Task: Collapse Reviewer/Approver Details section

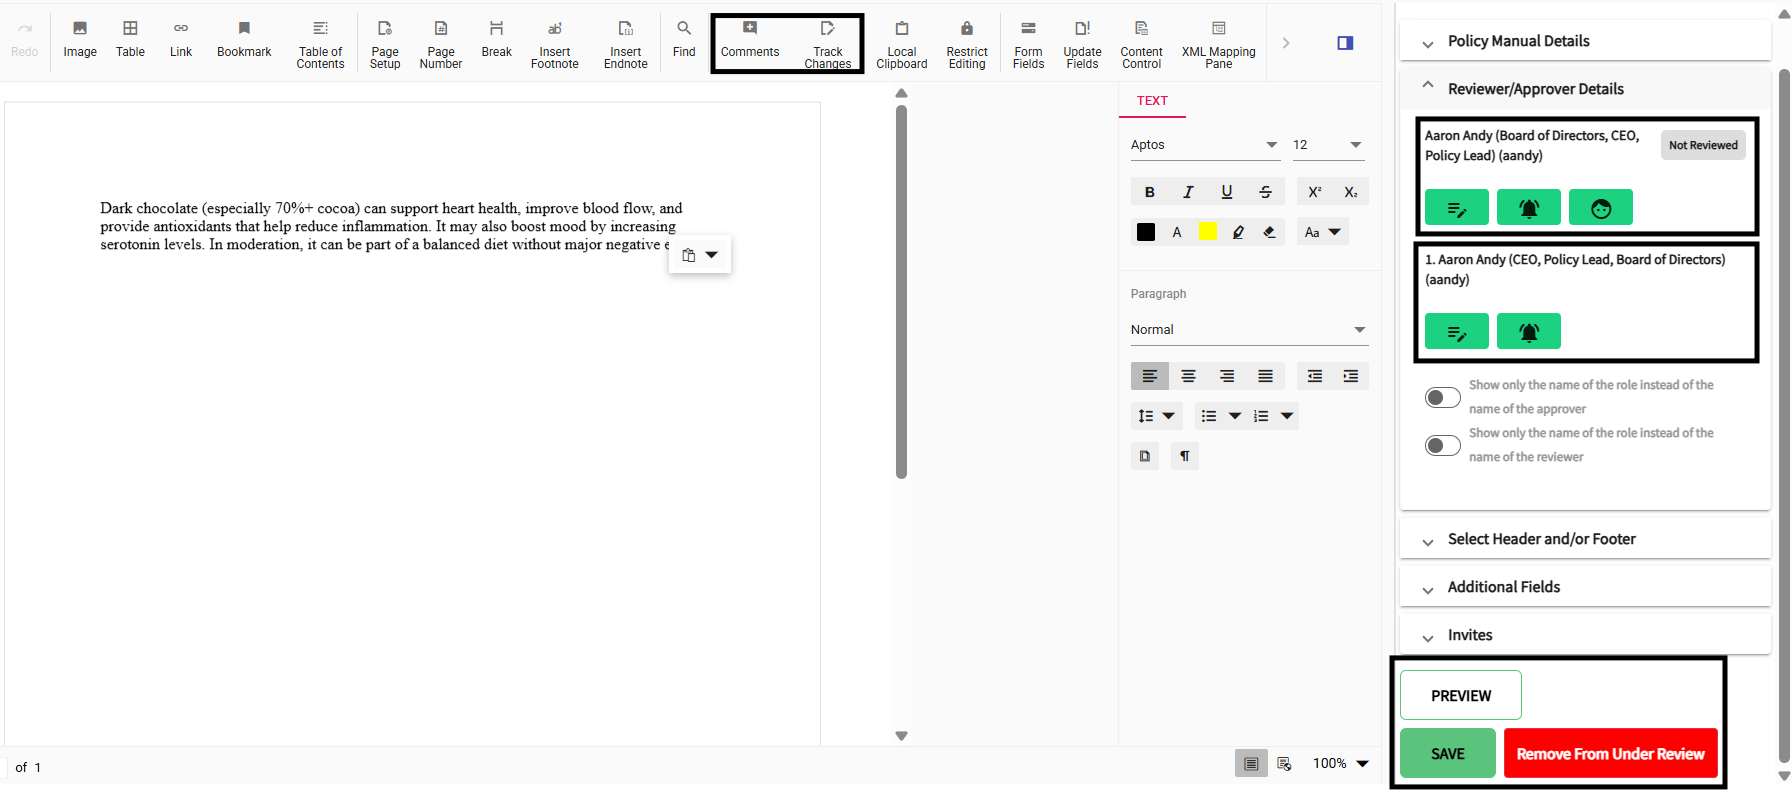Action: pyautogui.click(x=1585, y=89)
